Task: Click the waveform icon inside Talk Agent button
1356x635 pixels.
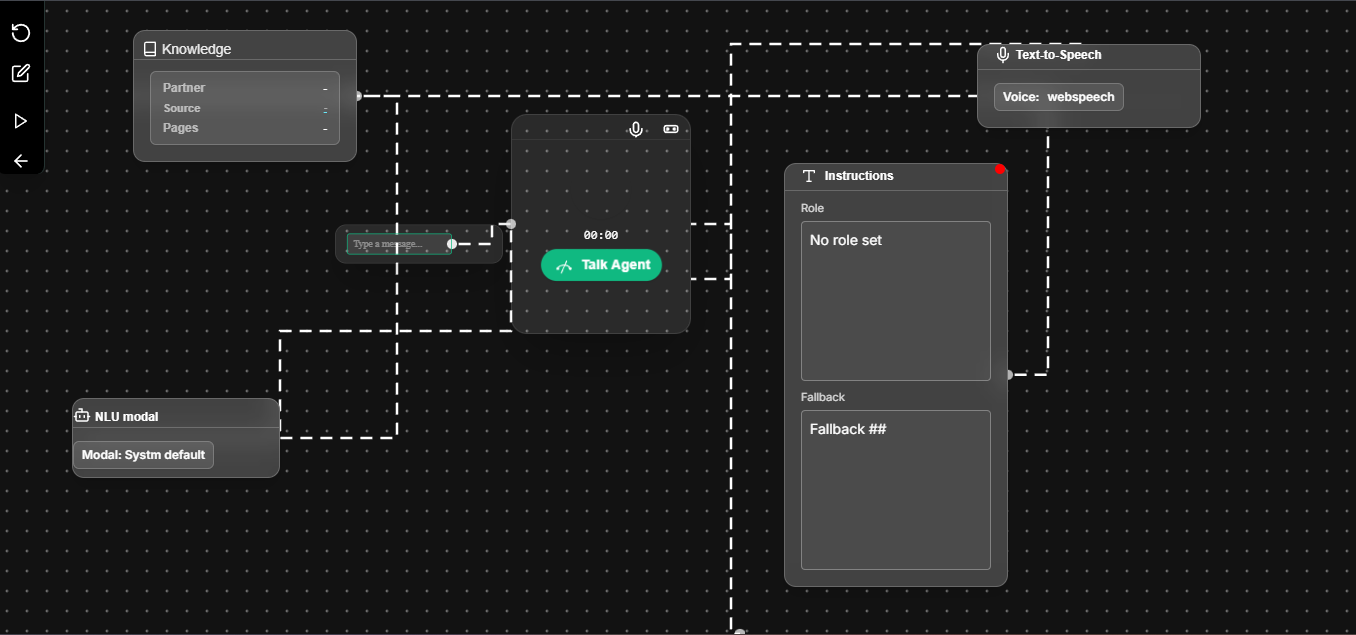Action: (x=565, y=265)
